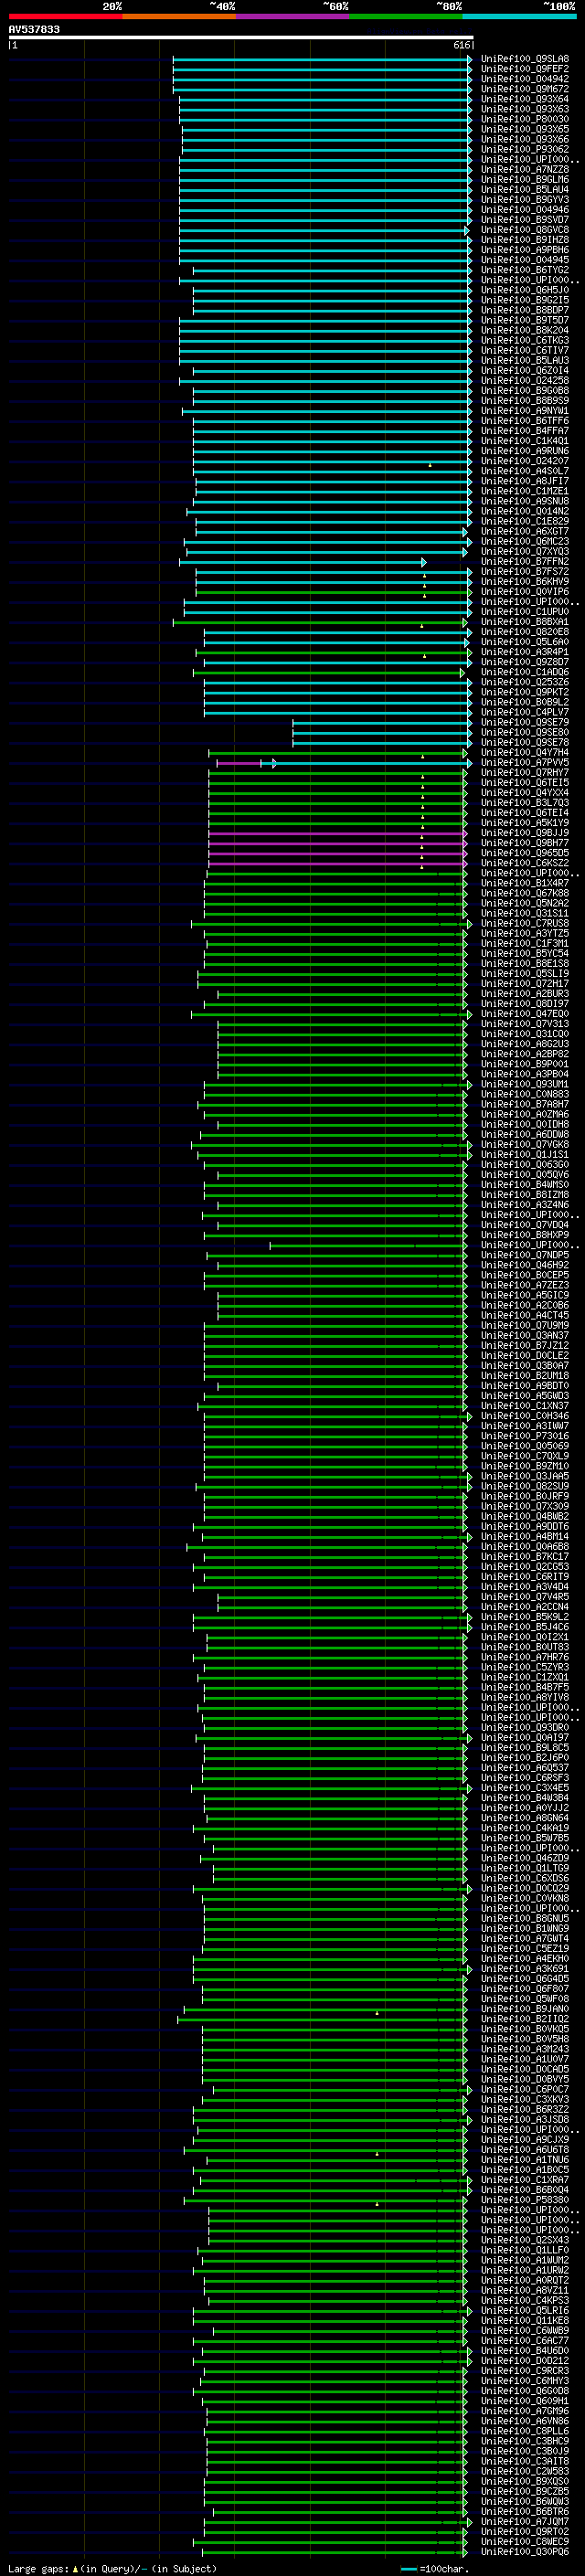Select the UniRef100_C1ADQ6 label

[525, 672]
